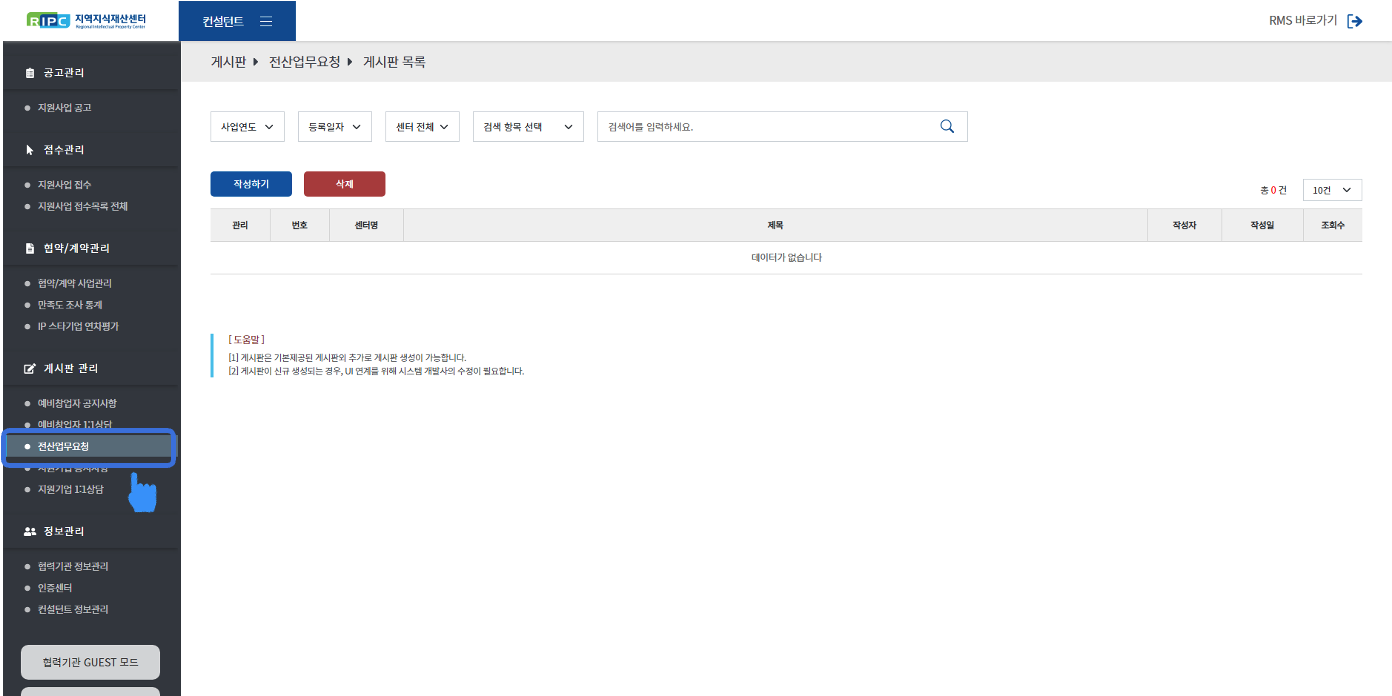The width and height of the screenshot is (1392, 696).
Task: Click the RMS 바로가기 exit icon
Action: click(1355, 21)
